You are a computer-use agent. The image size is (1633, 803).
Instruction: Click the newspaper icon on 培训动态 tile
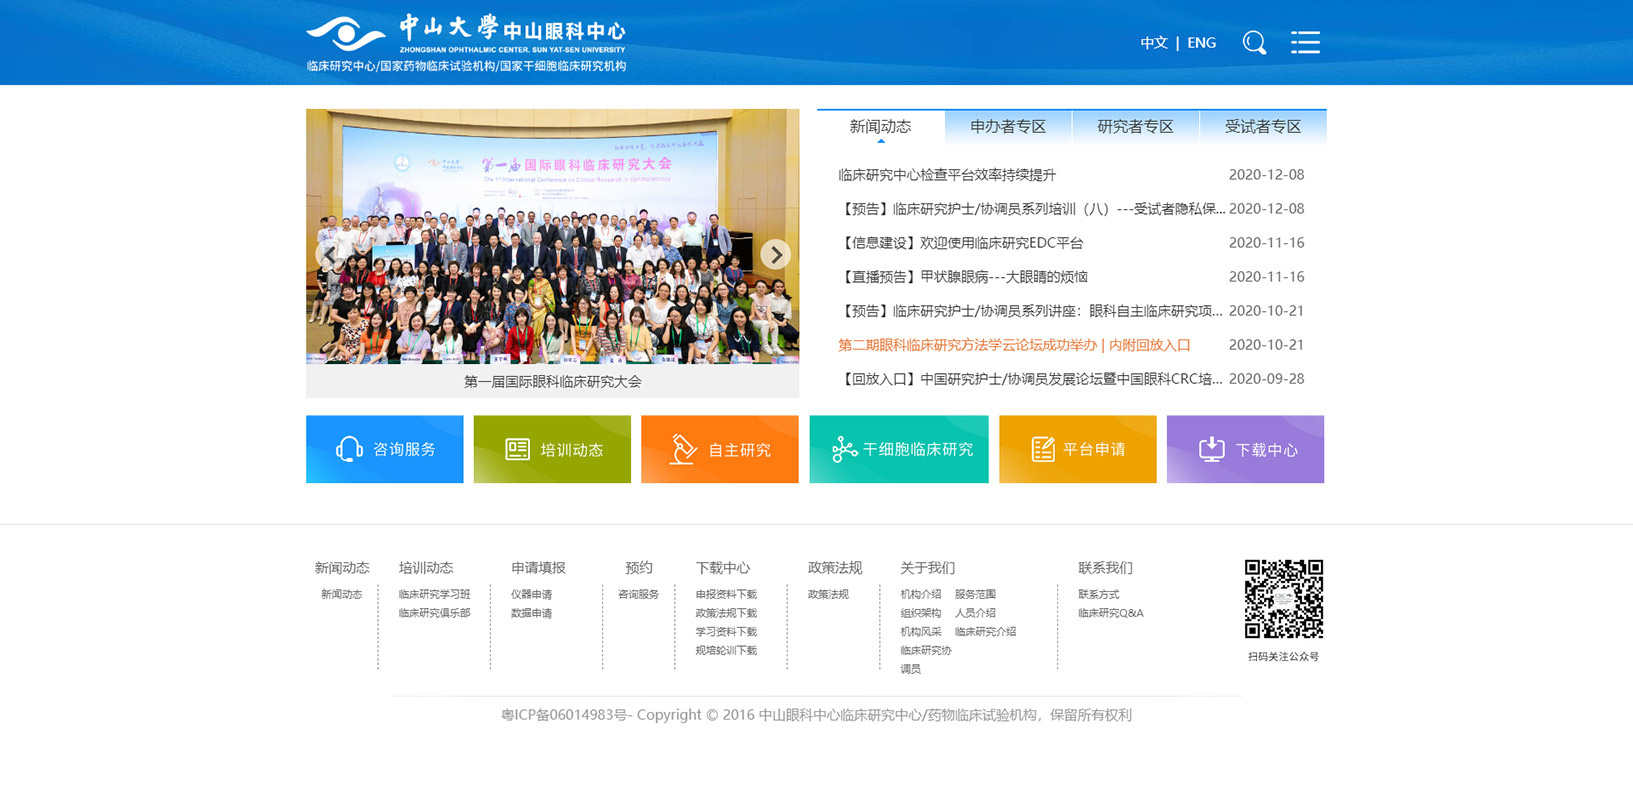point(517,449)
